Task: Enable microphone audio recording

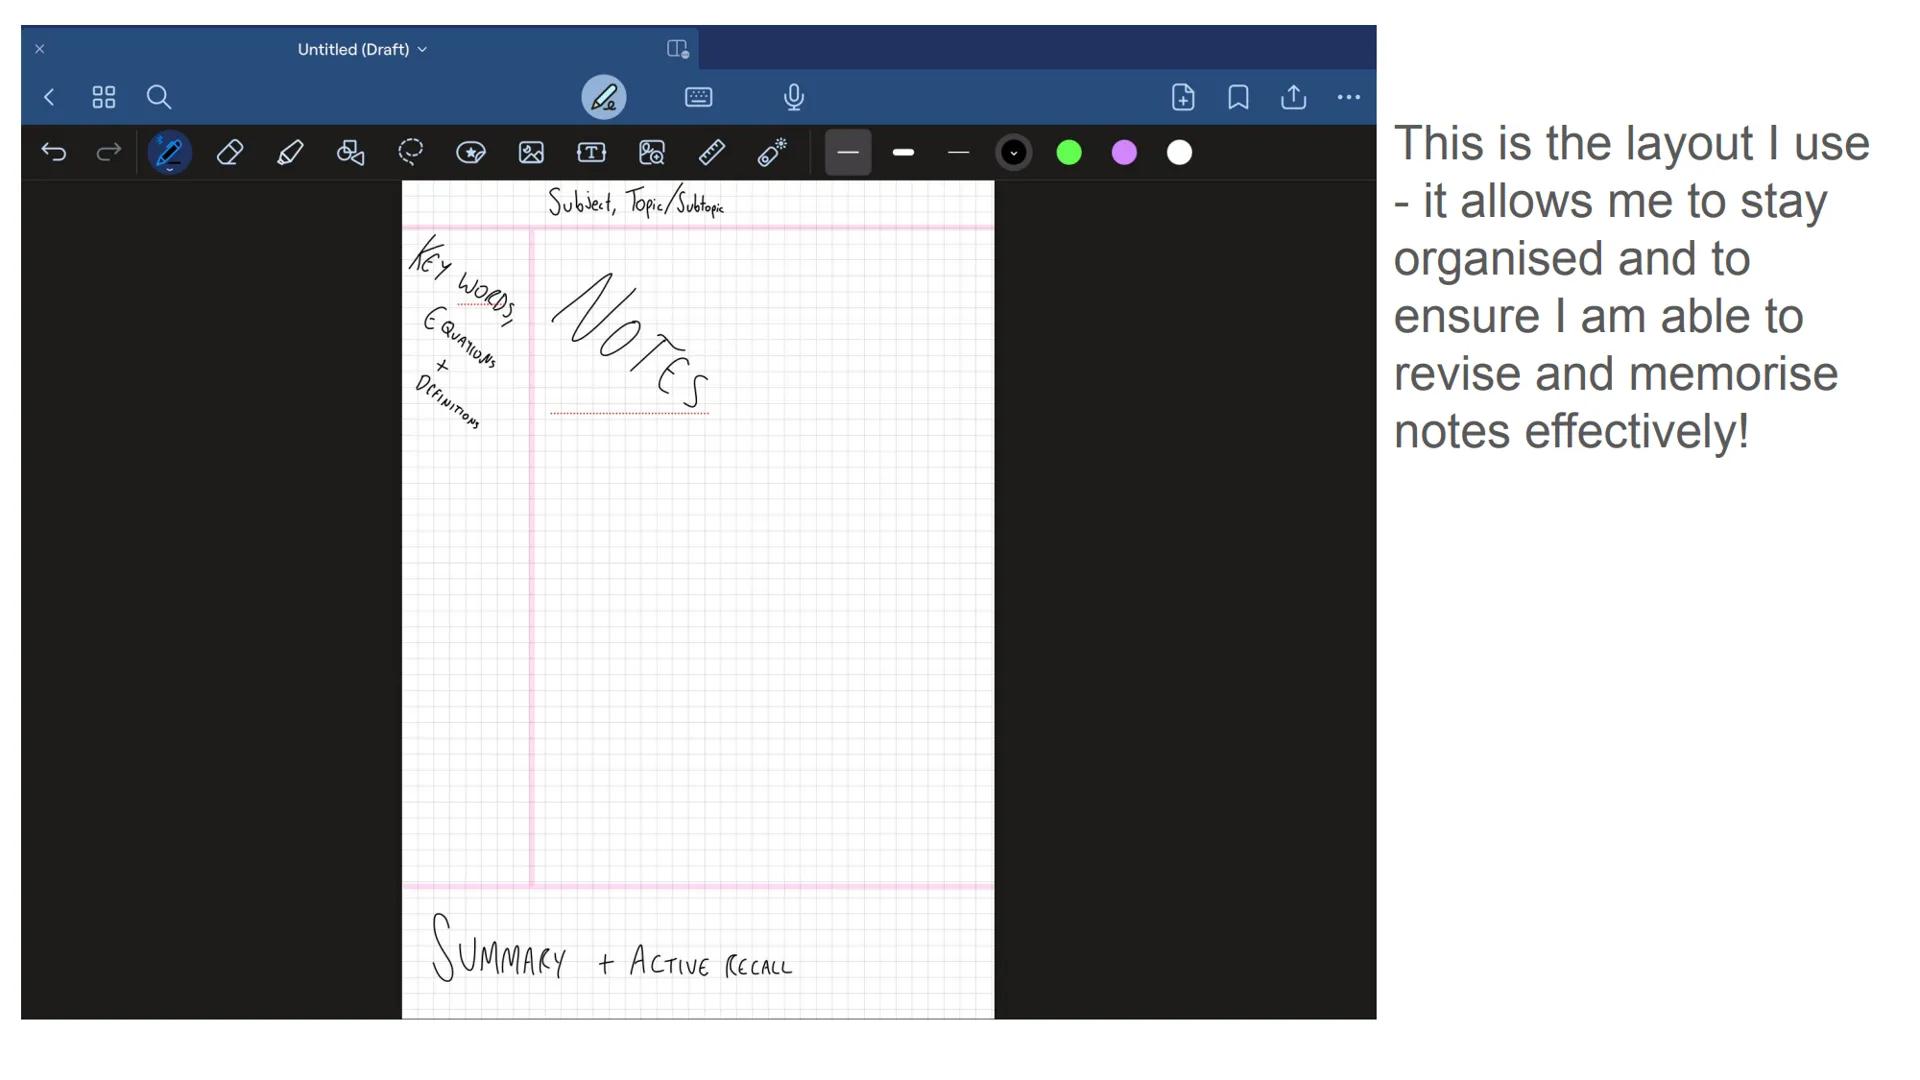Action: click(793, 97)
